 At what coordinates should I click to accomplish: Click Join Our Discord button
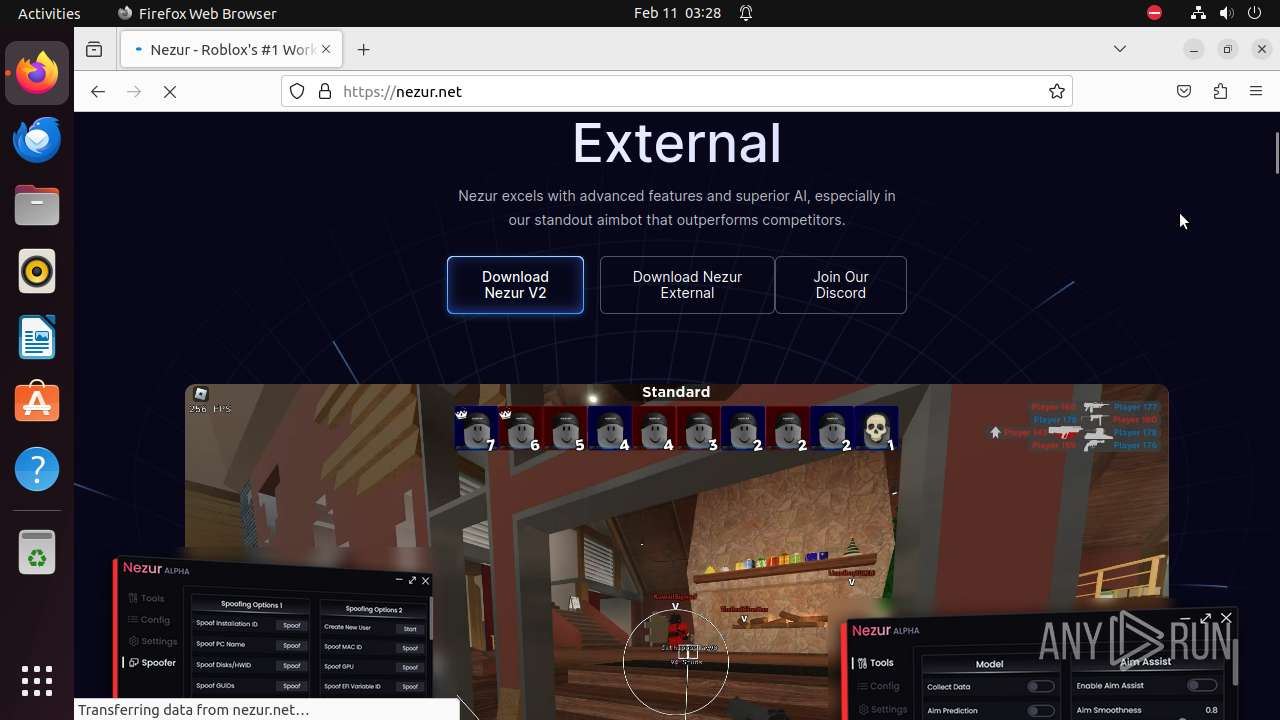(x=841, y=285)
